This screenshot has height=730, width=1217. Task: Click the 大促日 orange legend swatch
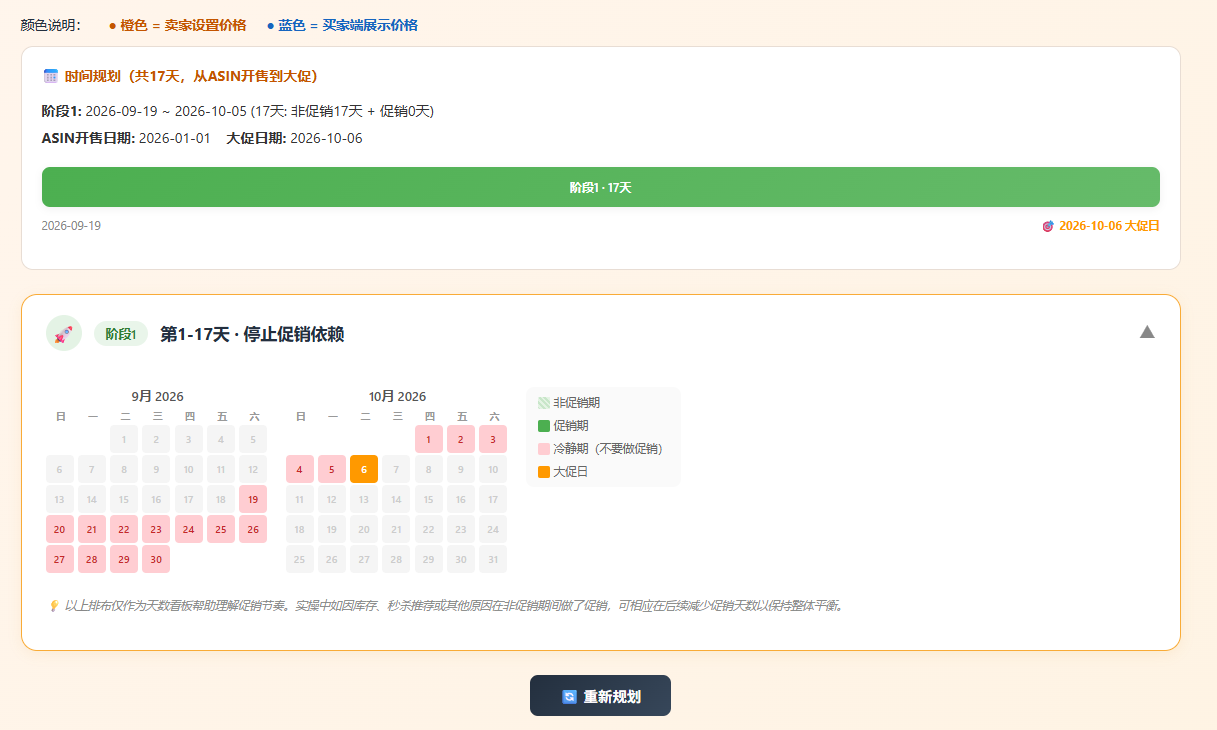pos(544,472)
